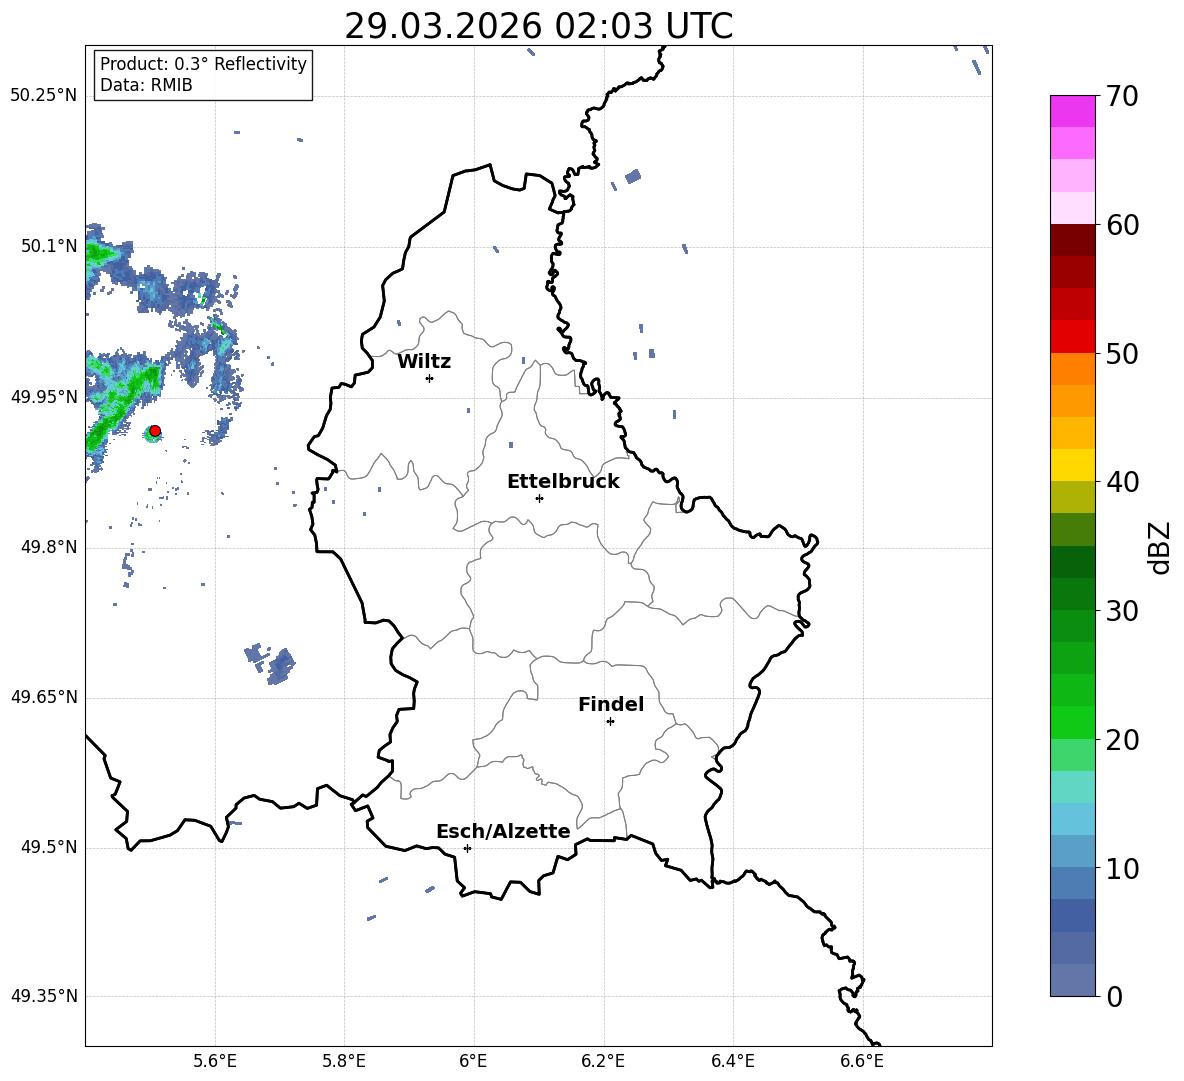The image size is (1184, 1081).
Task: Pick the orange colorbar segment below 50
Action: click(1073, 368)
